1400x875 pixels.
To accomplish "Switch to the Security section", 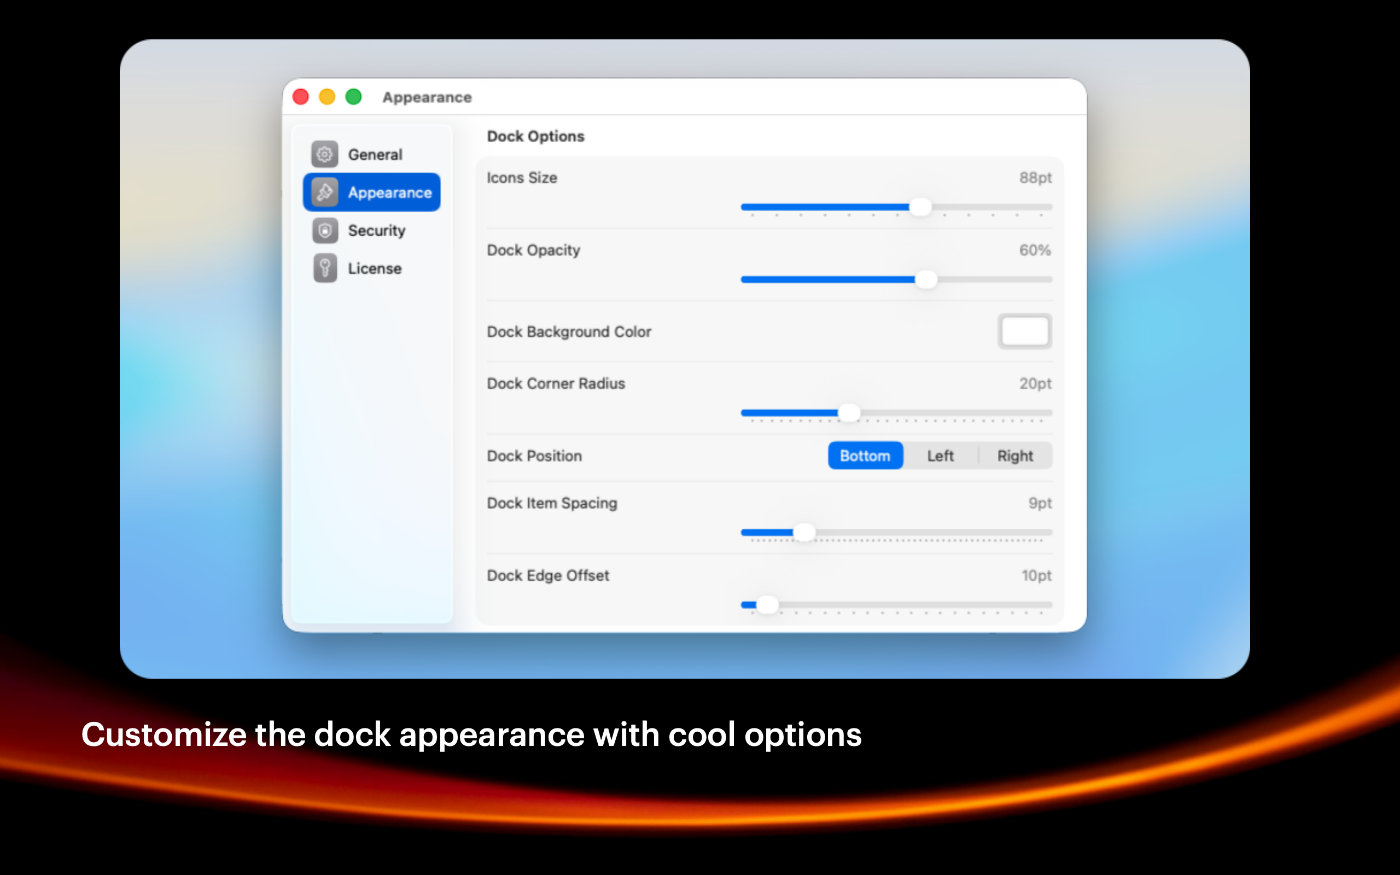I will click(376, 231).
